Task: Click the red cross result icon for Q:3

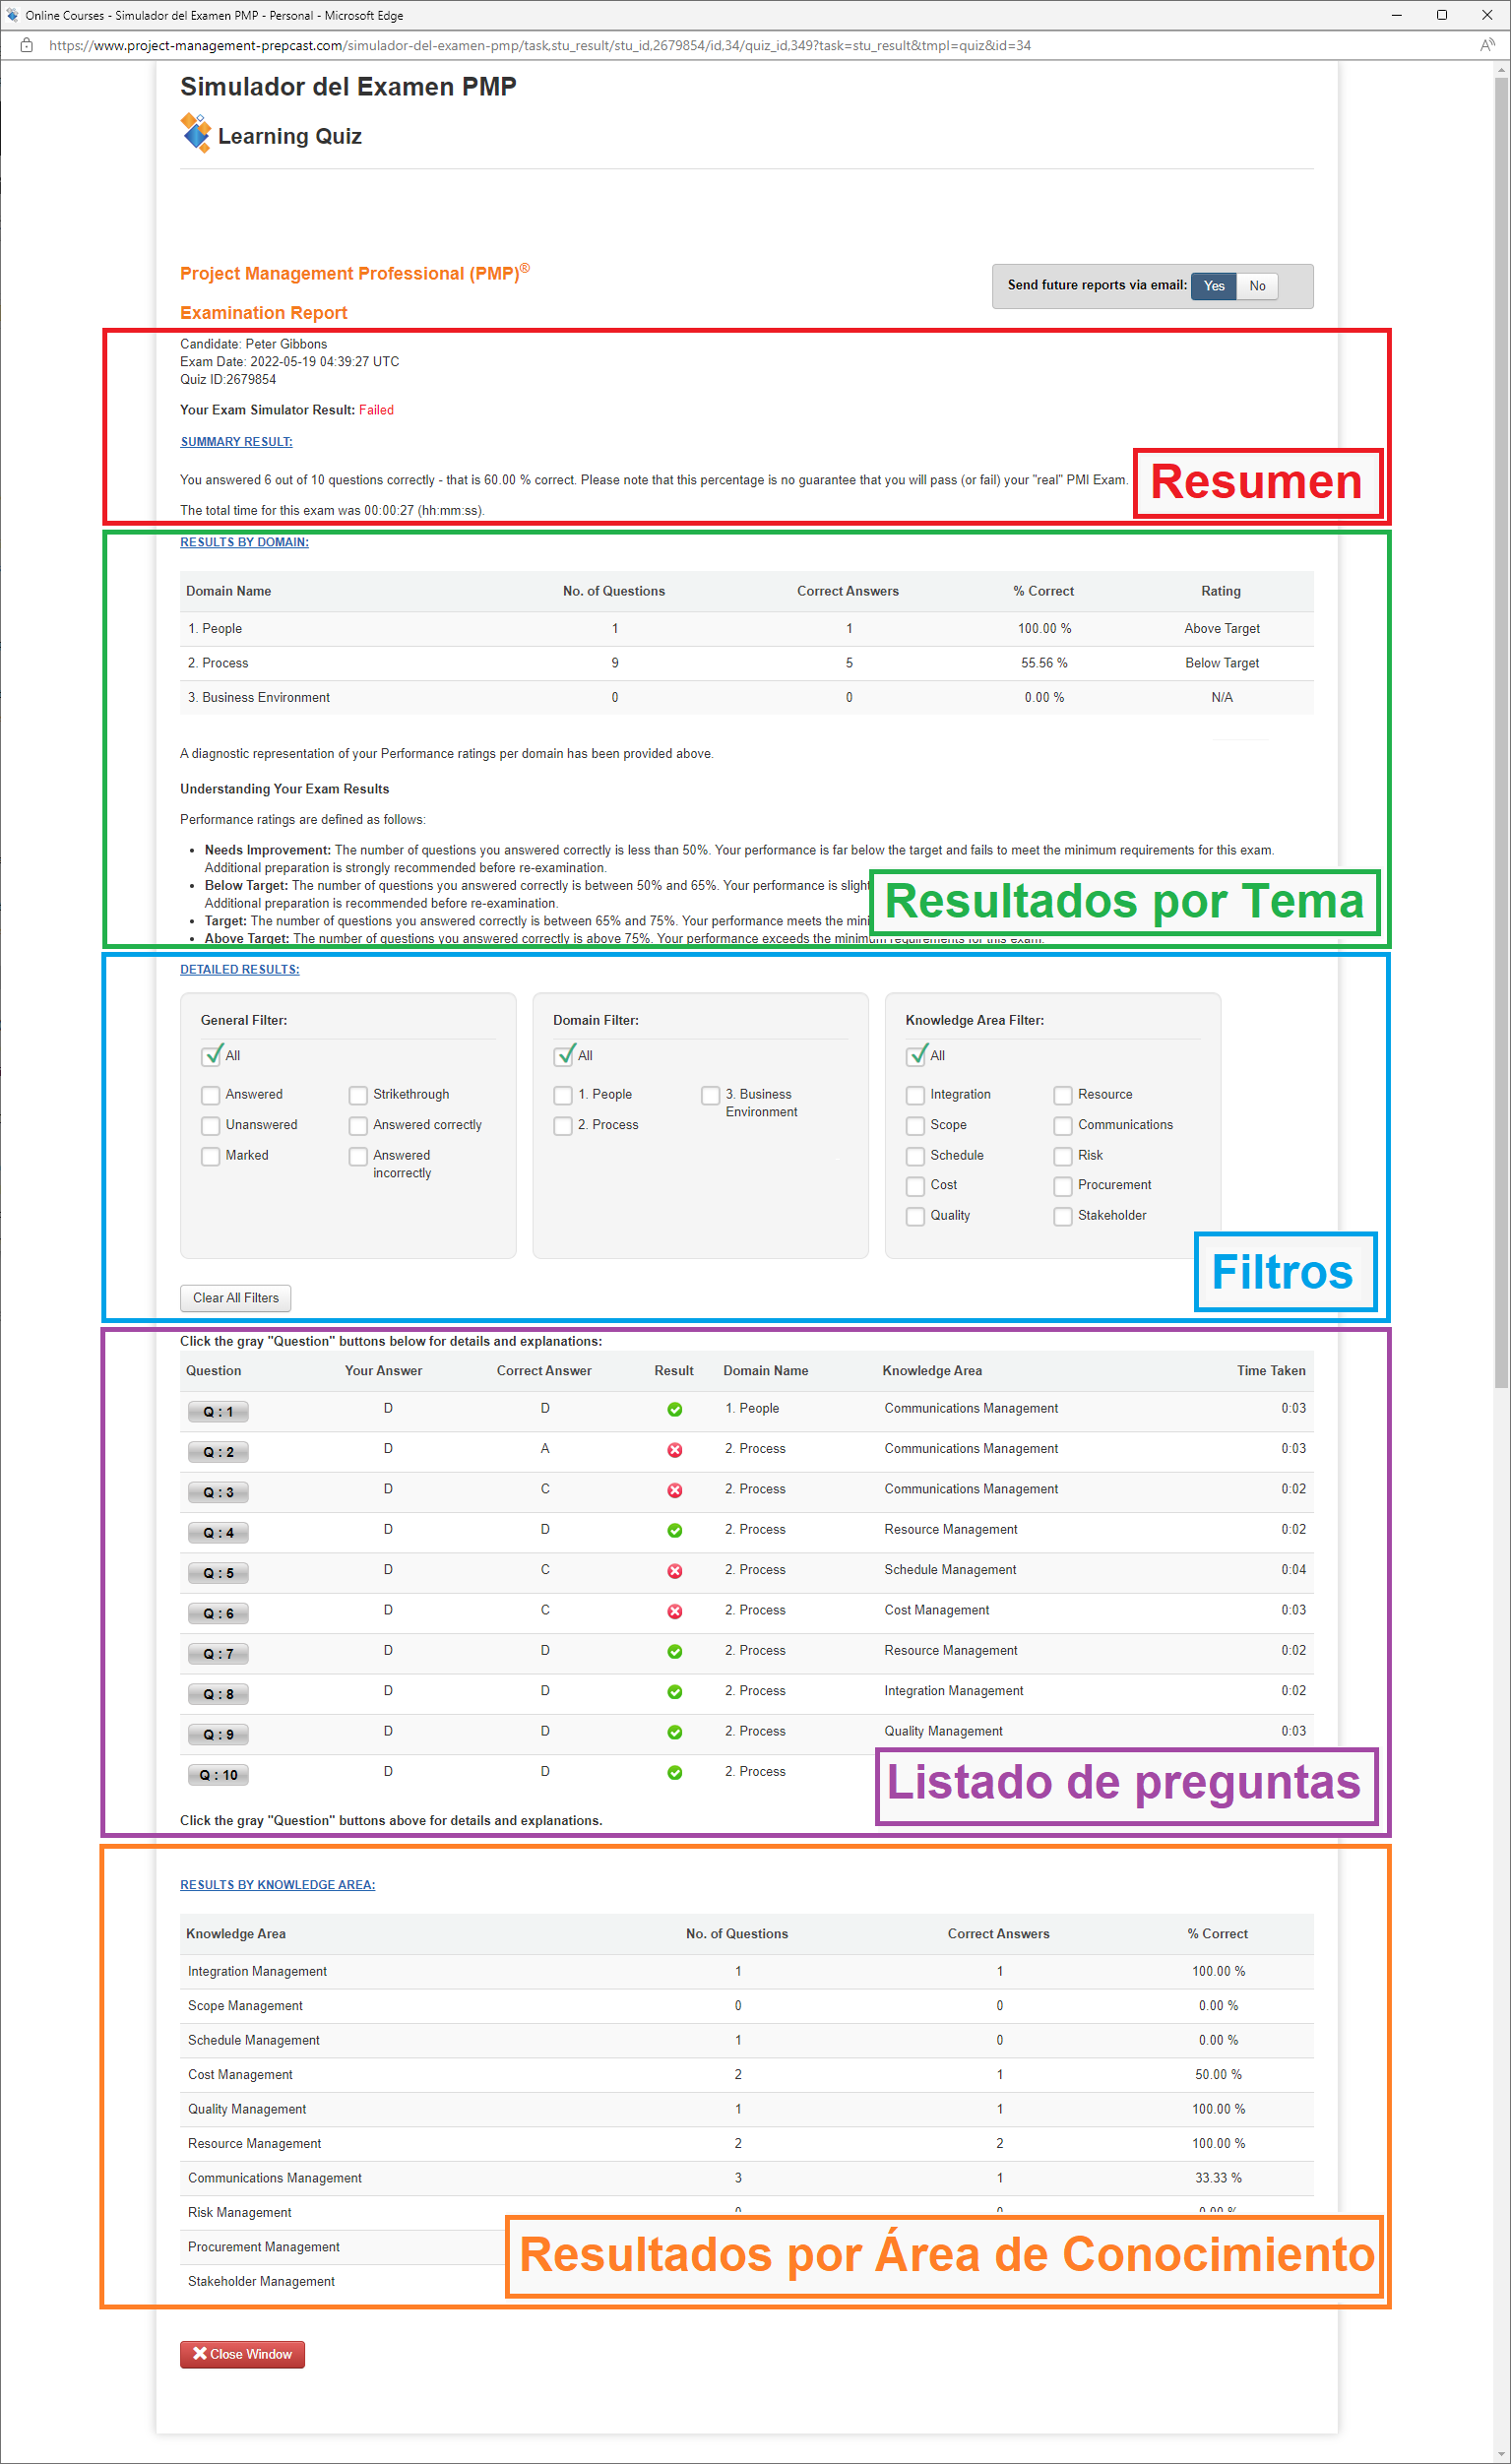Action: point(675,1490)
